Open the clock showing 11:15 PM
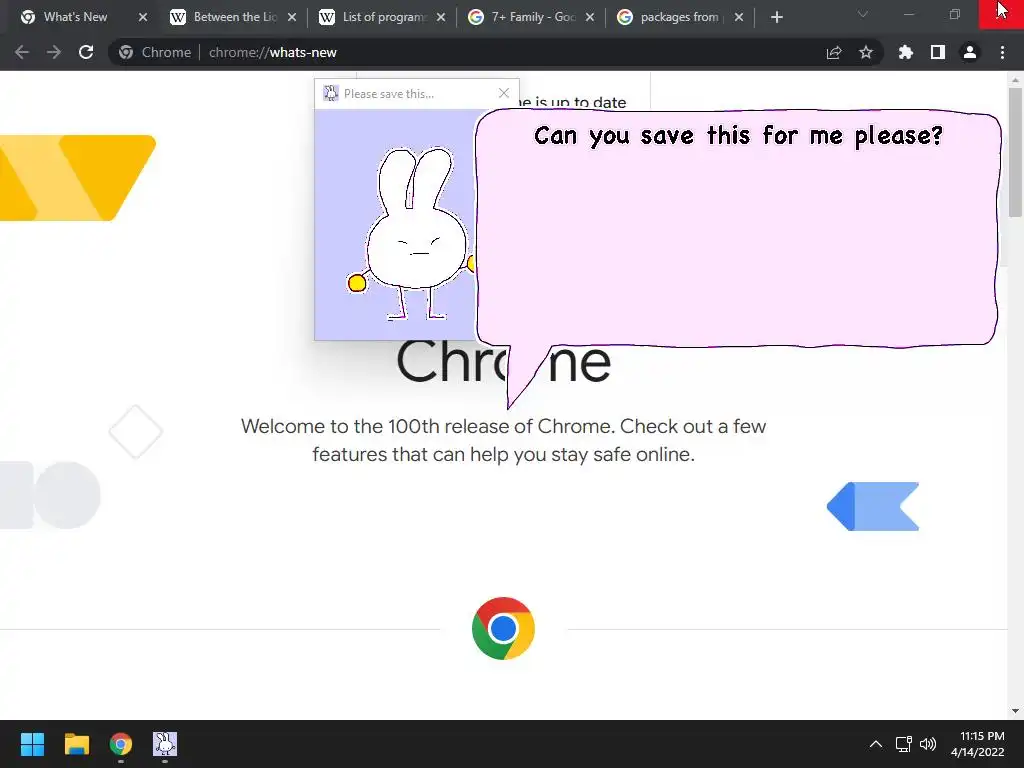The height and width of the screenshot is (768, 1024). point(978,744)
